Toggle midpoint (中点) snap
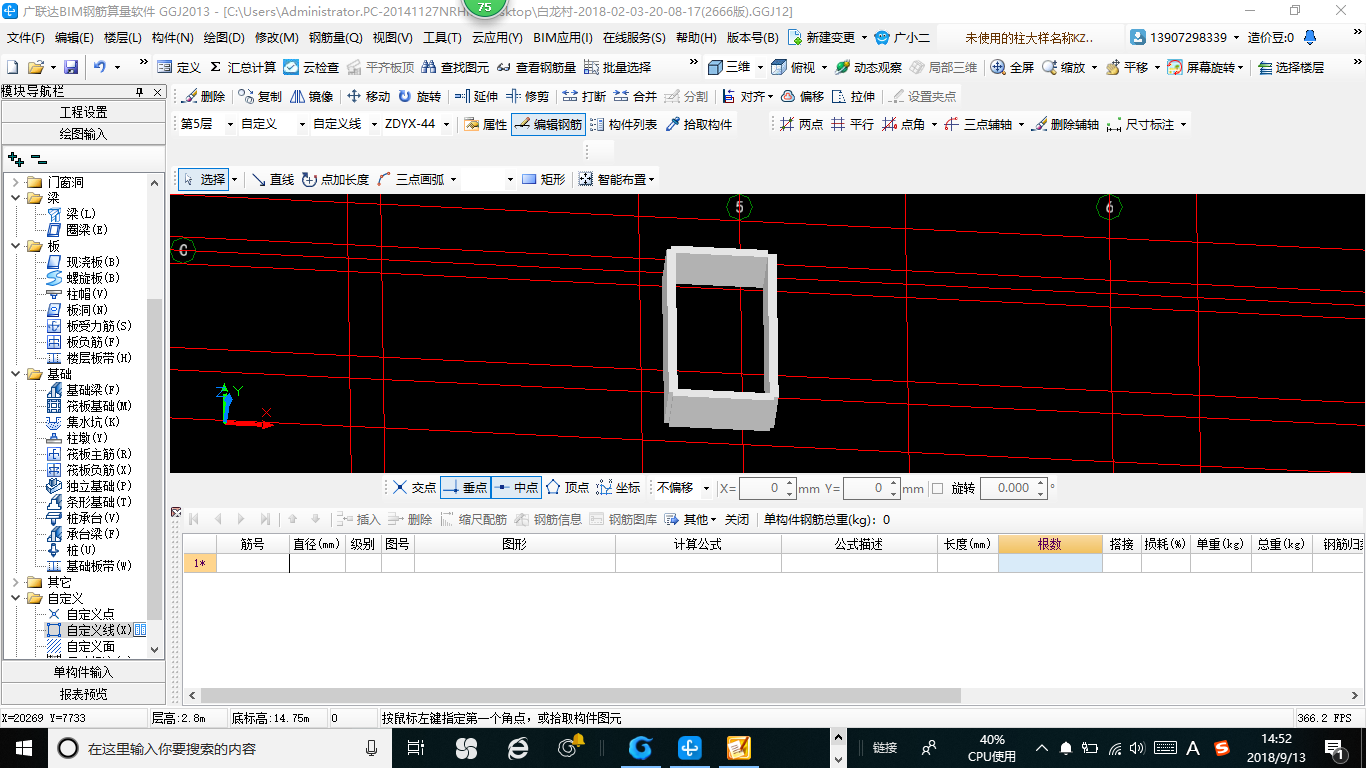The width and height of the screenshot is (1366, 768). (516, 488)
